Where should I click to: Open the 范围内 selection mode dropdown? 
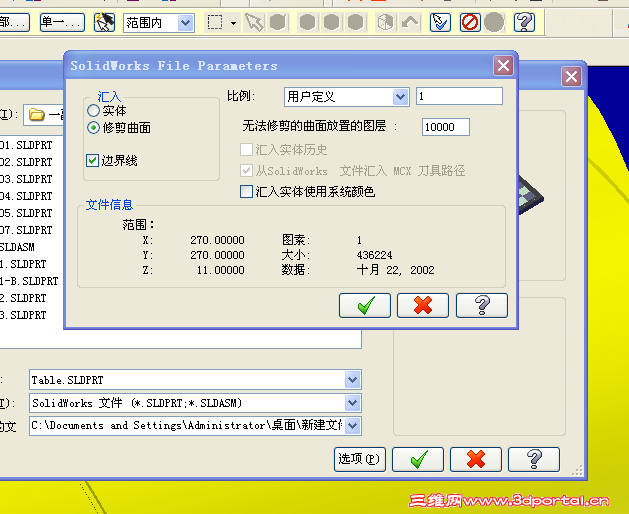pyautogui.click(x=185, y=23)
